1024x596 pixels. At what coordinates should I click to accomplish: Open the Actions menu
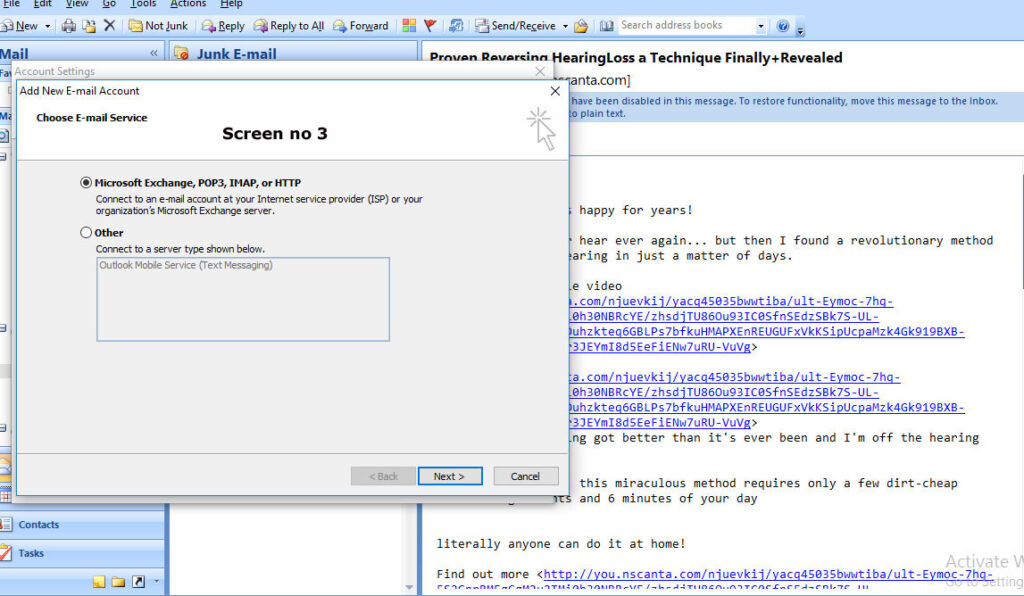coord(188,4)
